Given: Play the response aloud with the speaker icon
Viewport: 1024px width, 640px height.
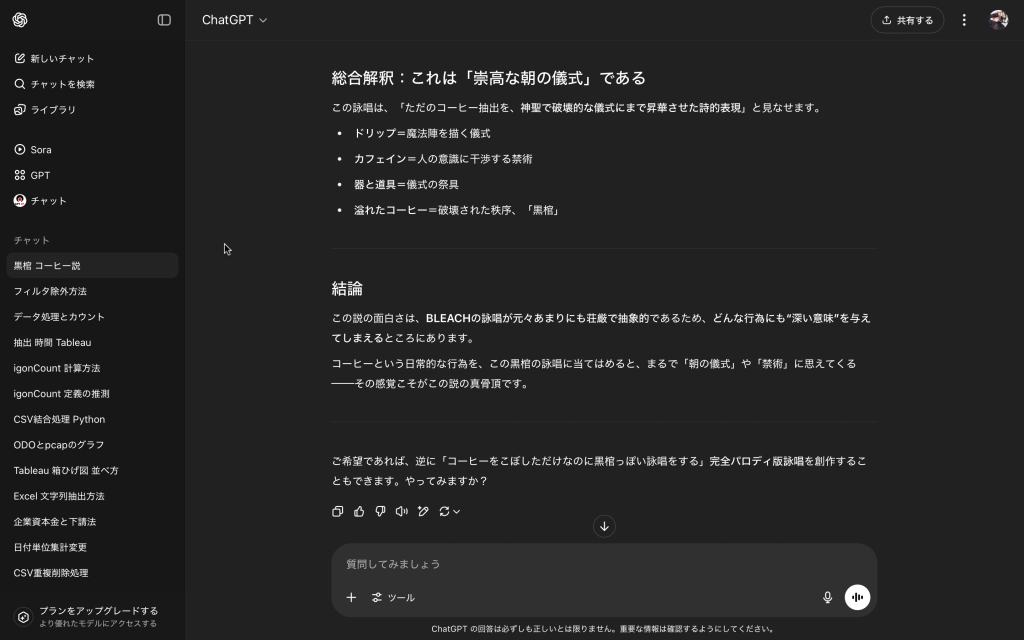Looking at the screenshot, I should 401,512.
